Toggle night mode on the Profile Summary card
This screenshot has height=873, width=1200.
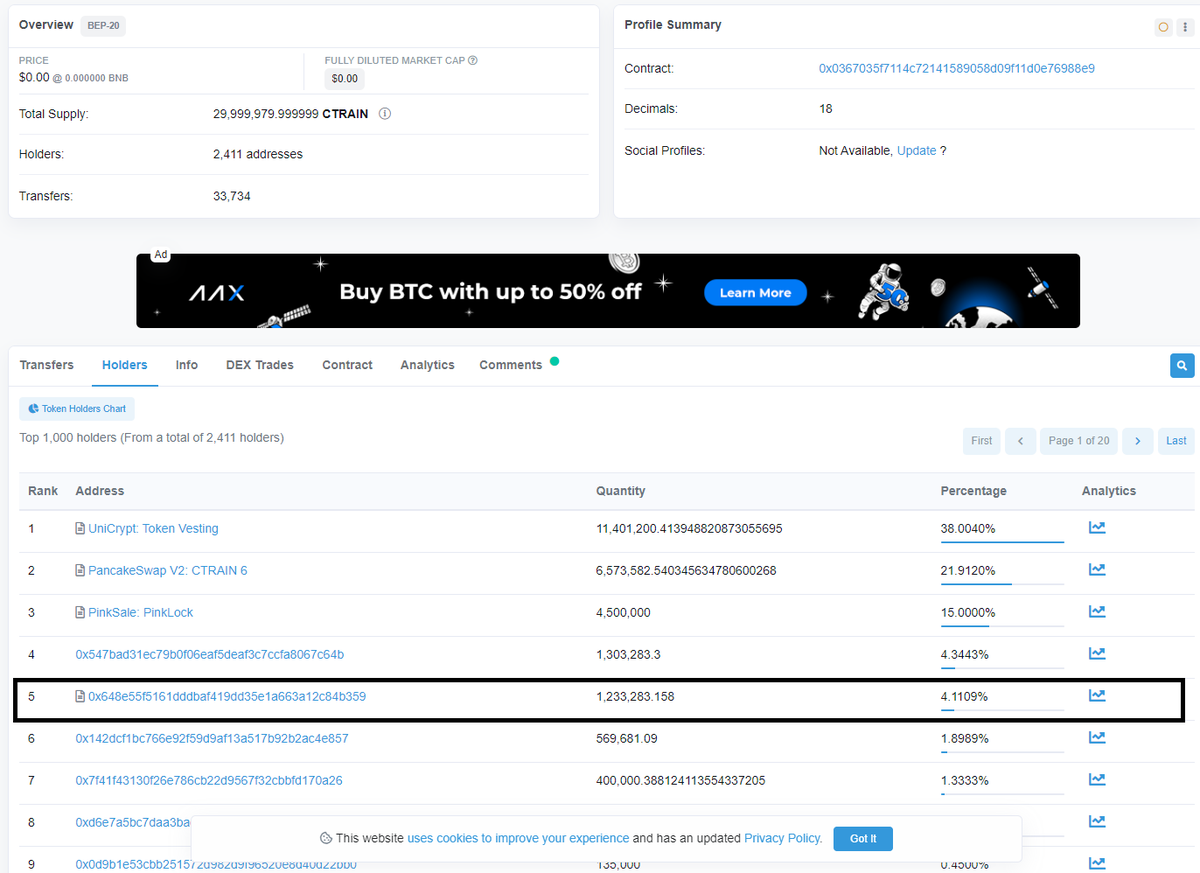(x=1162, y=27)
